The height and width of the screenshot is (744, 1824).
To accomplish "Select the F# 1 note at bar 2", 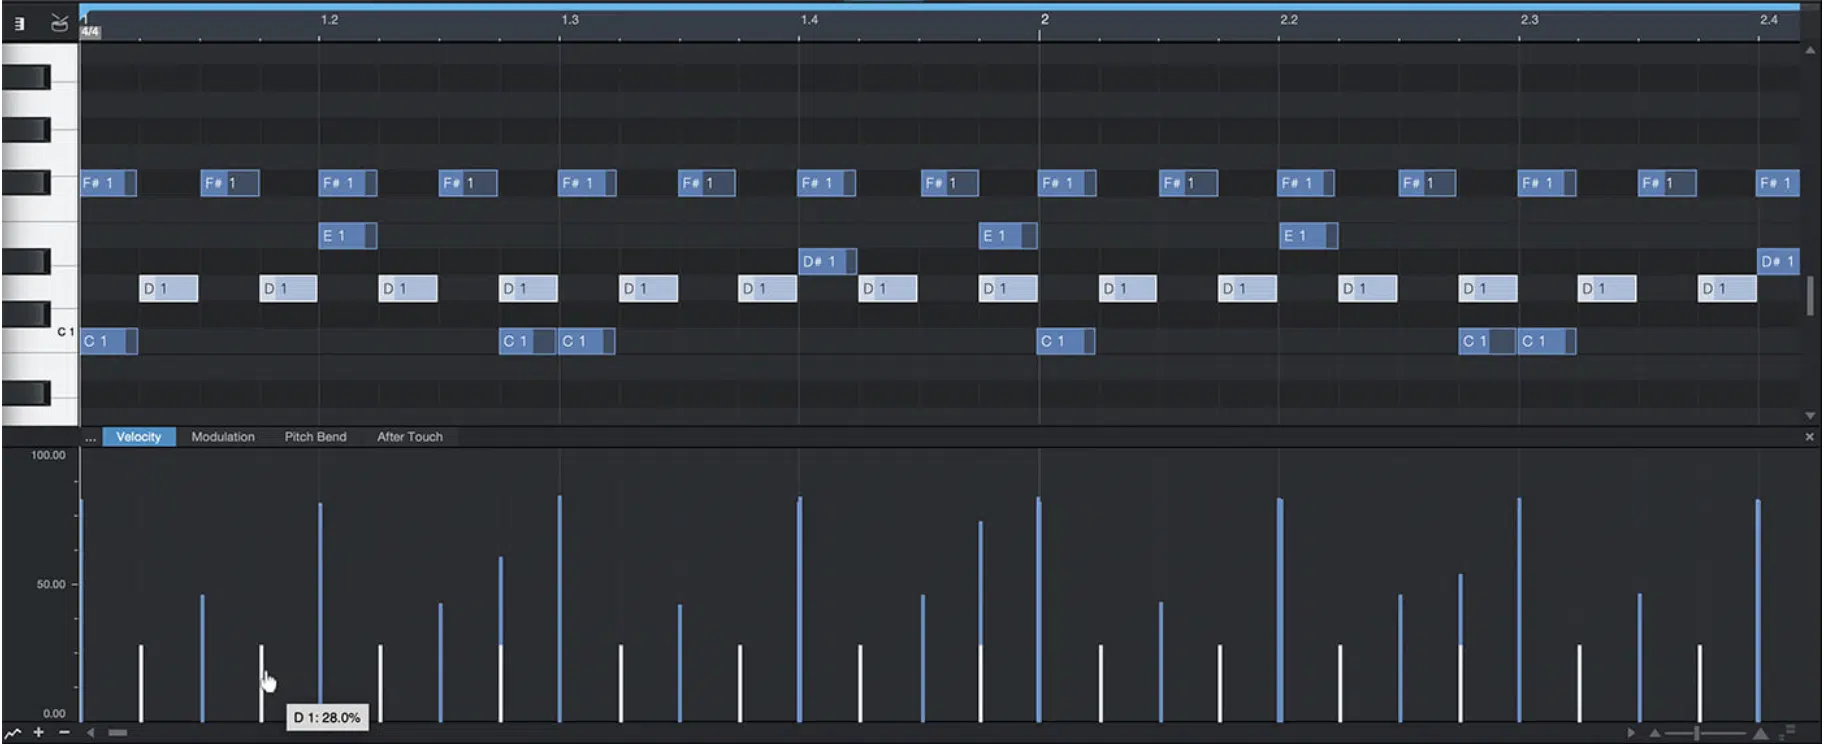I will 1067,183.
